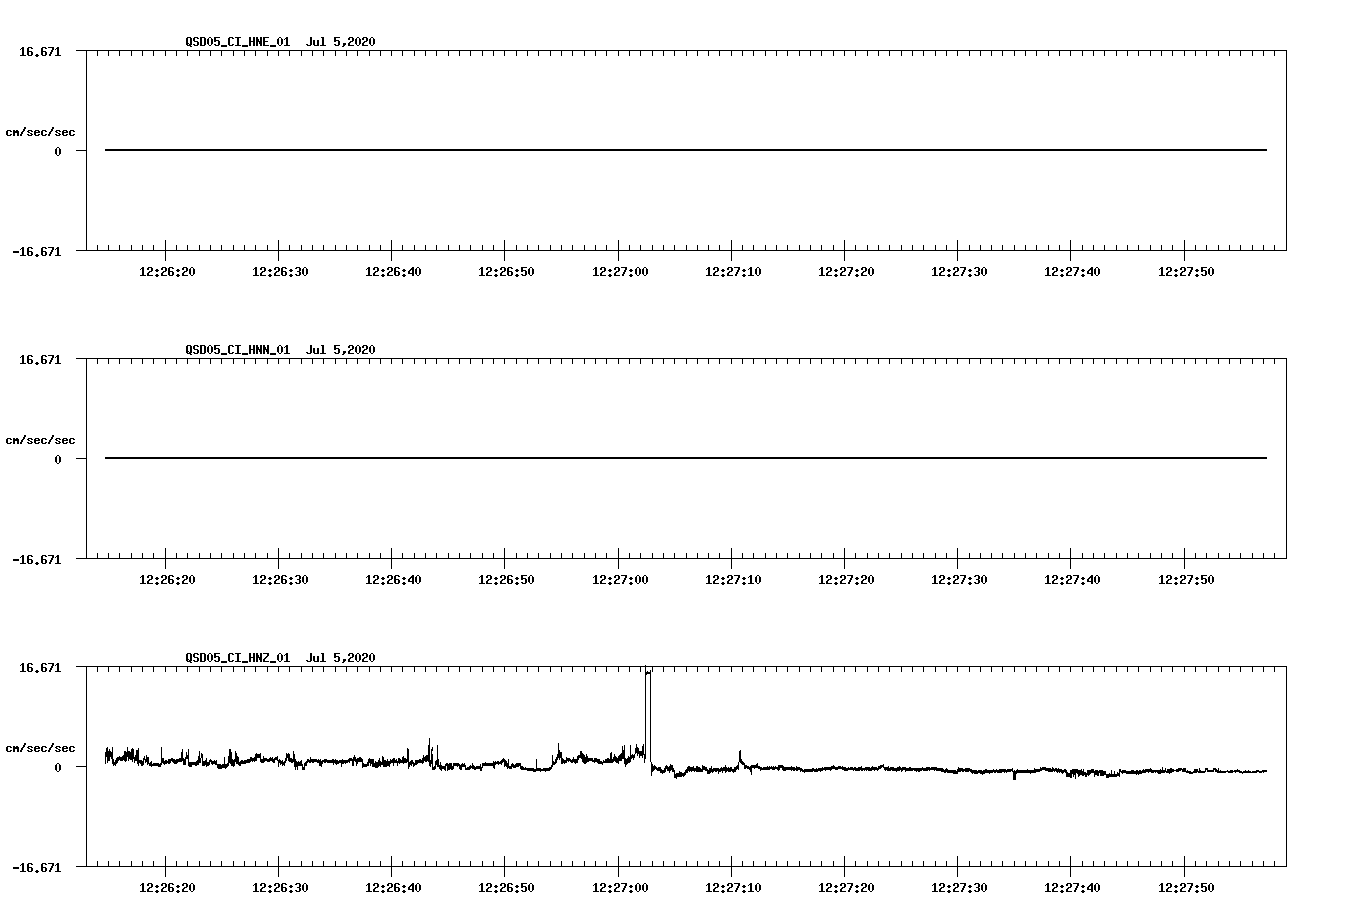Viewport: 1358px width, 924px height.
Task: Click the 12:26:50 time label under HNE plot
Action: 506,272
